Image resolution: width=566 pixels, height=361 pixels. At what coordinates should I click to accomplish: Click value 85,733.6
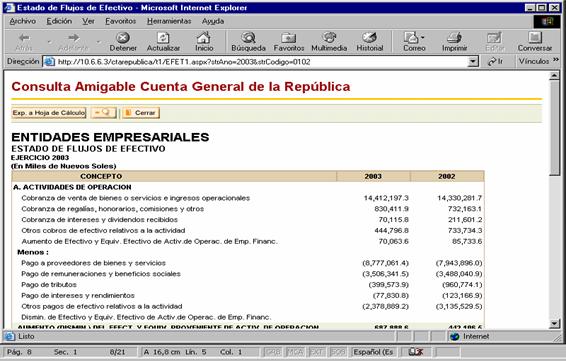coord(467,241)
